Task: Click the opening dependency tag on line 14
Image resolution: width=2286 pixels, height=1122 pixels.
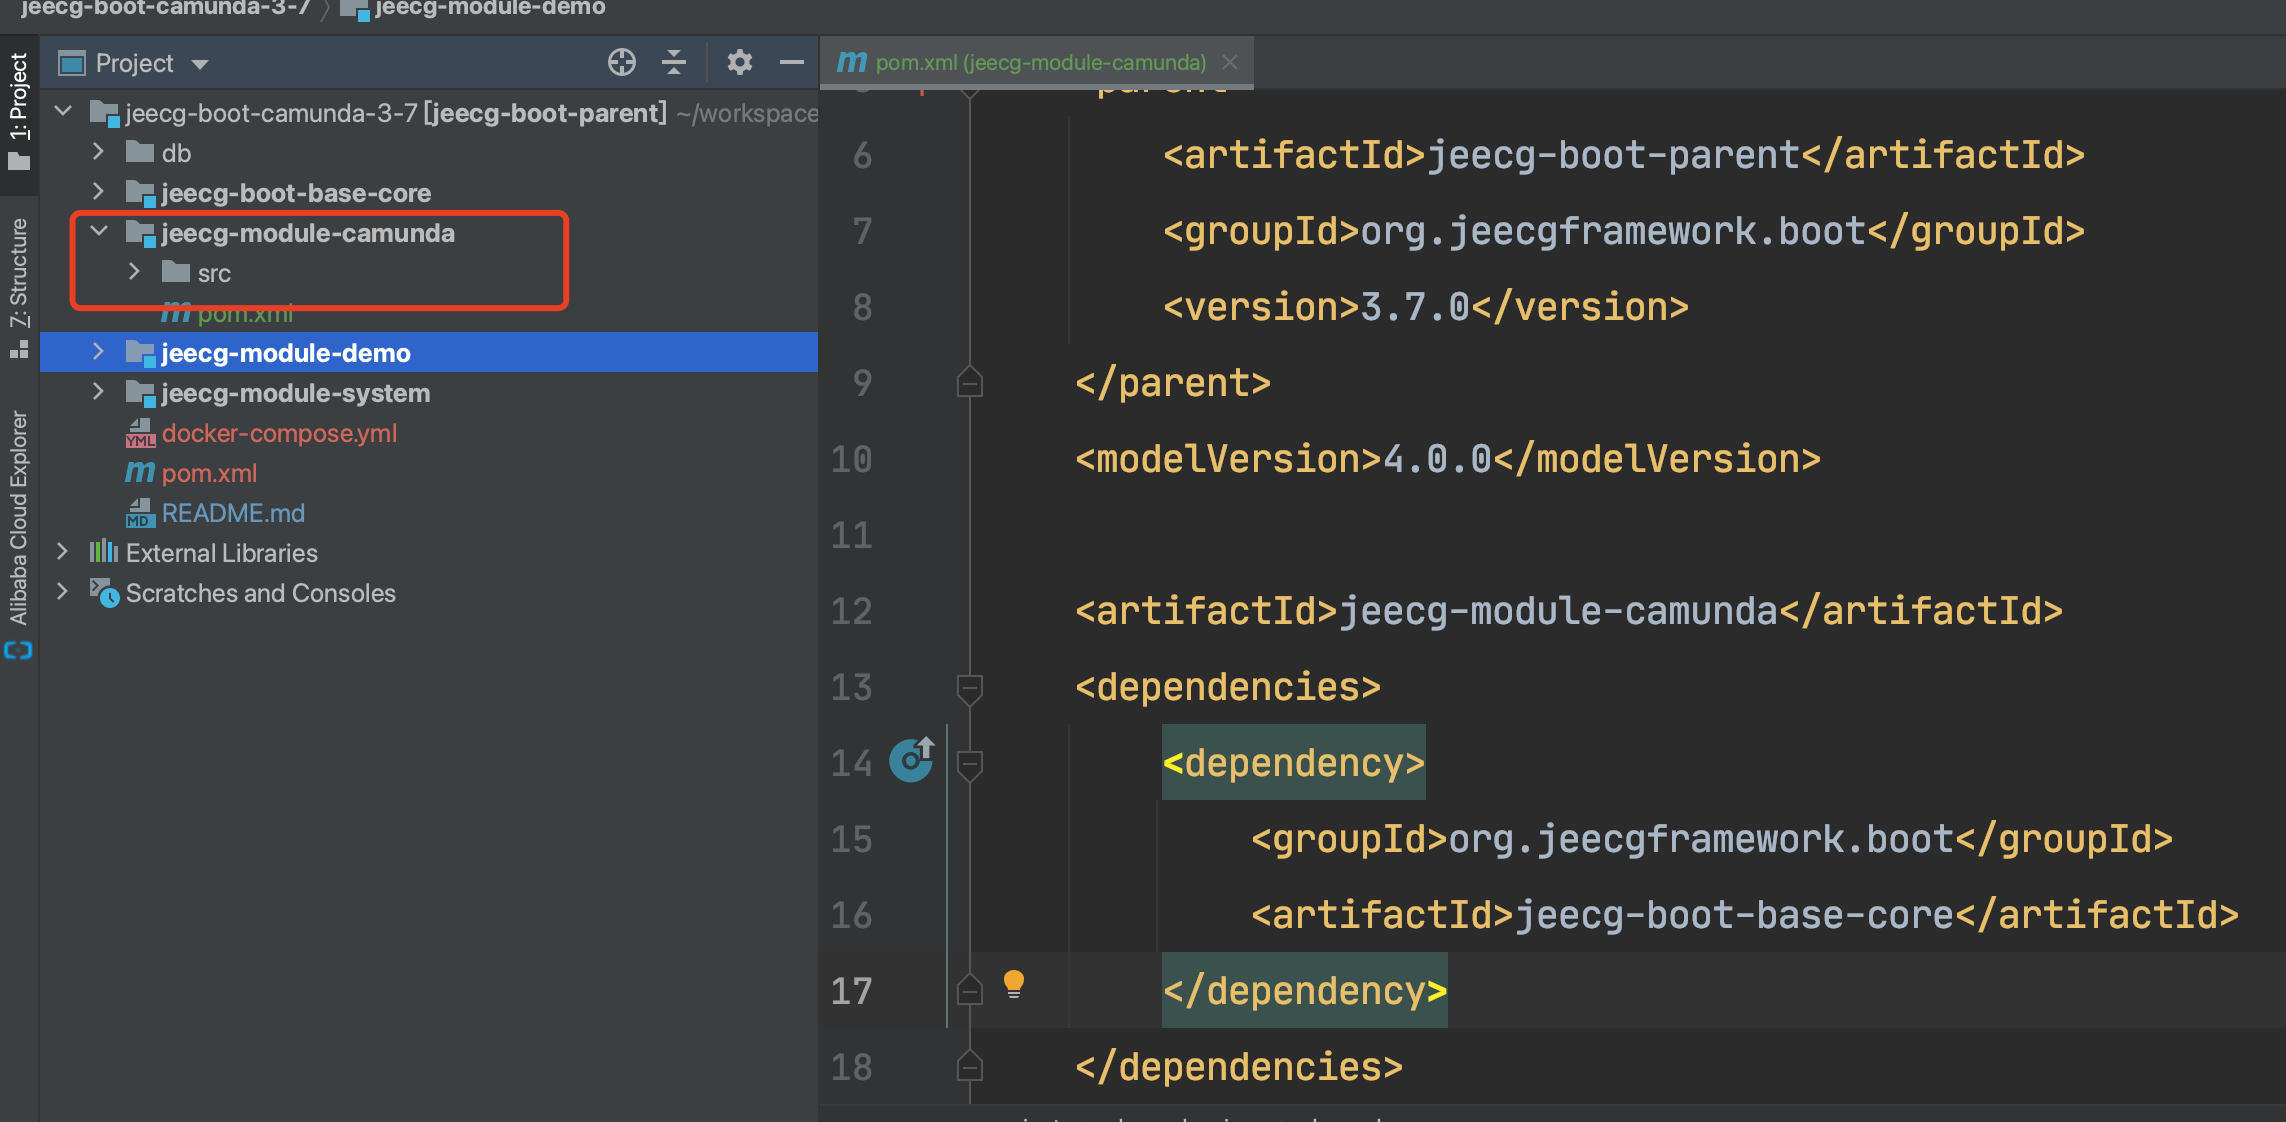Action: click(1293, 763)
